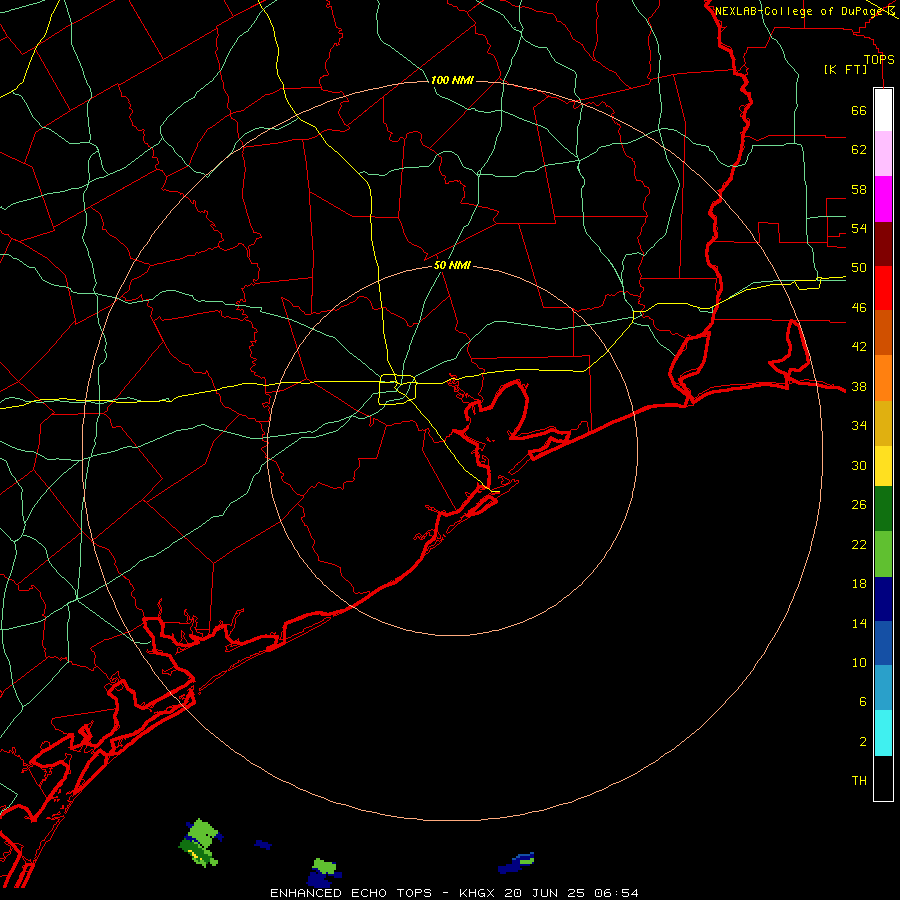The width and height of the screenshot is (900, 900).
Task: Select legend value 10
Action: [859, 662]
